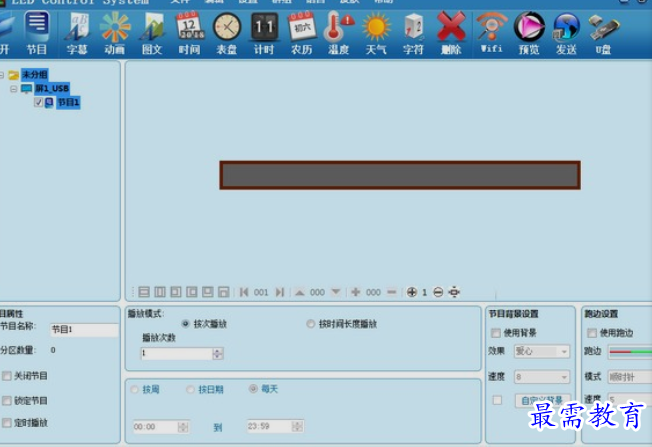Select 节目1 in the tree
This screenshot has width=652, height=447.
[68, 102]
